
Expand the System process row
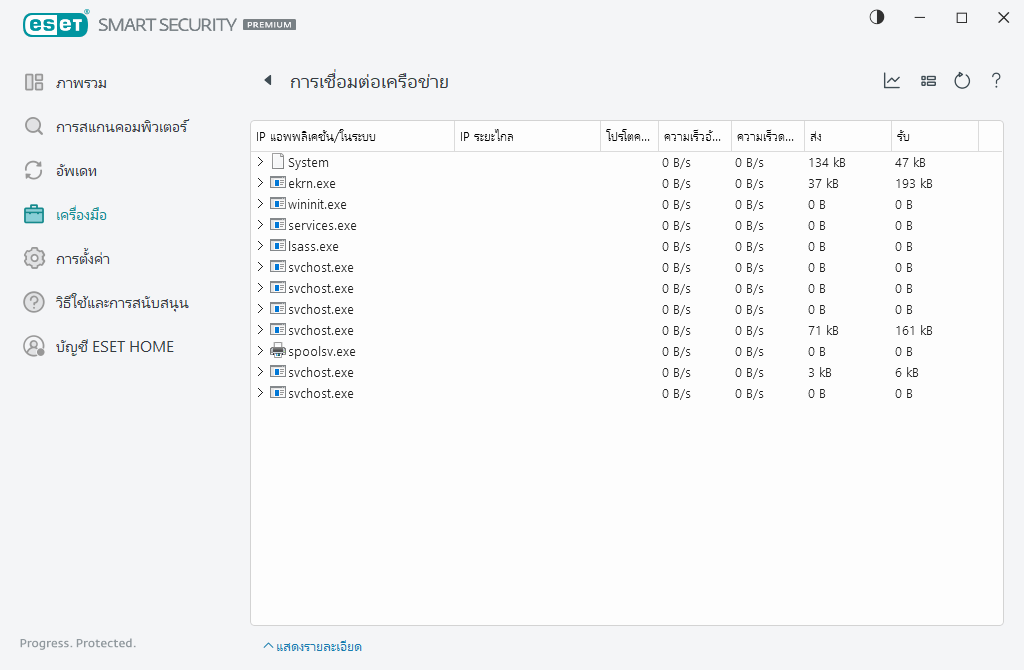click(262, 161)
